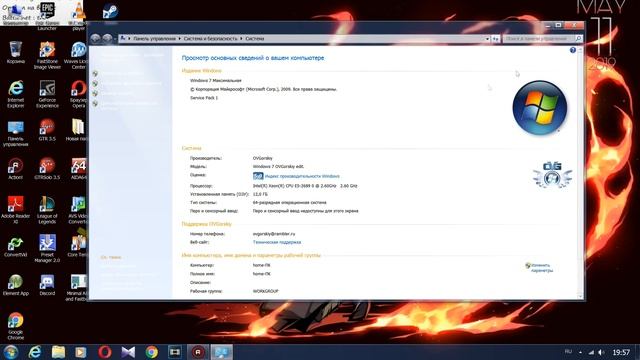The image size is (640, 360).
Task: Click the System window vertical scrollbar
Action: click(580, 173)
